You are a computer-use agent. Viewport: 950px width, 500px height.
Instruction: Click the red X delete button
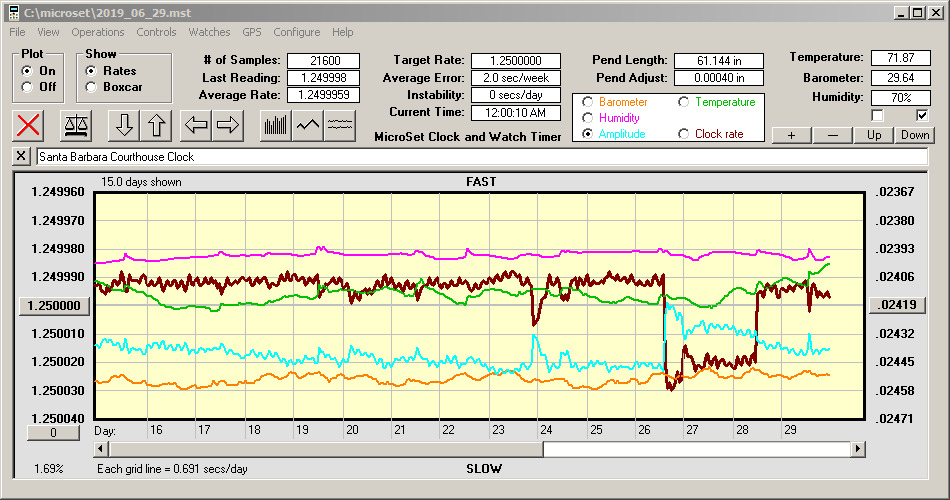tap(28, 125)
